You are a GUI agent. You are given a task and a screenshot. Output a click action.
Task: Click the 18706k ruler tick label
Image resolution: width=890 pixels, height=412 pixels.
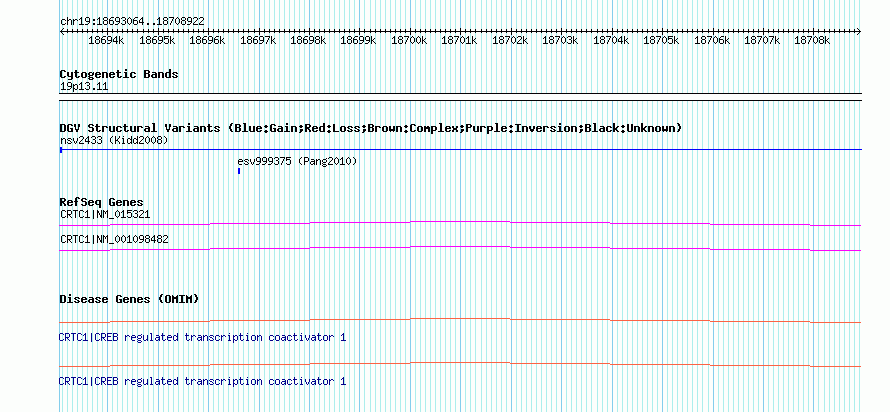712,41
